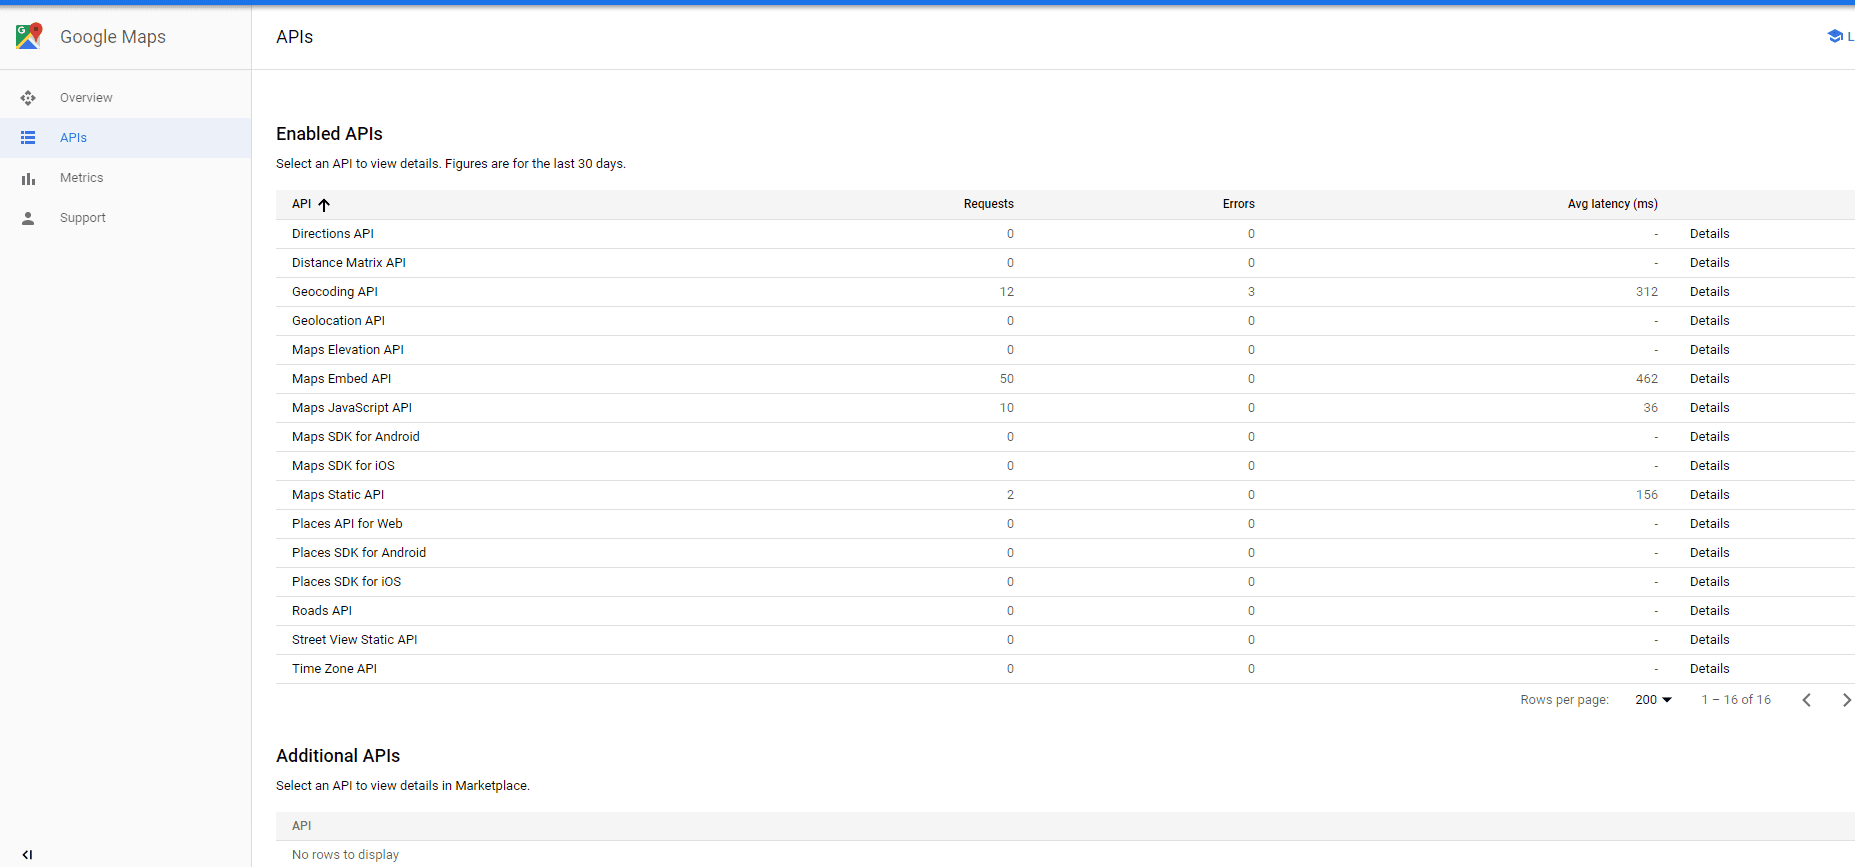Open Details for Places API for Web
The height and width of the screenshot is (867, 1855).
tap(1709, 524)
